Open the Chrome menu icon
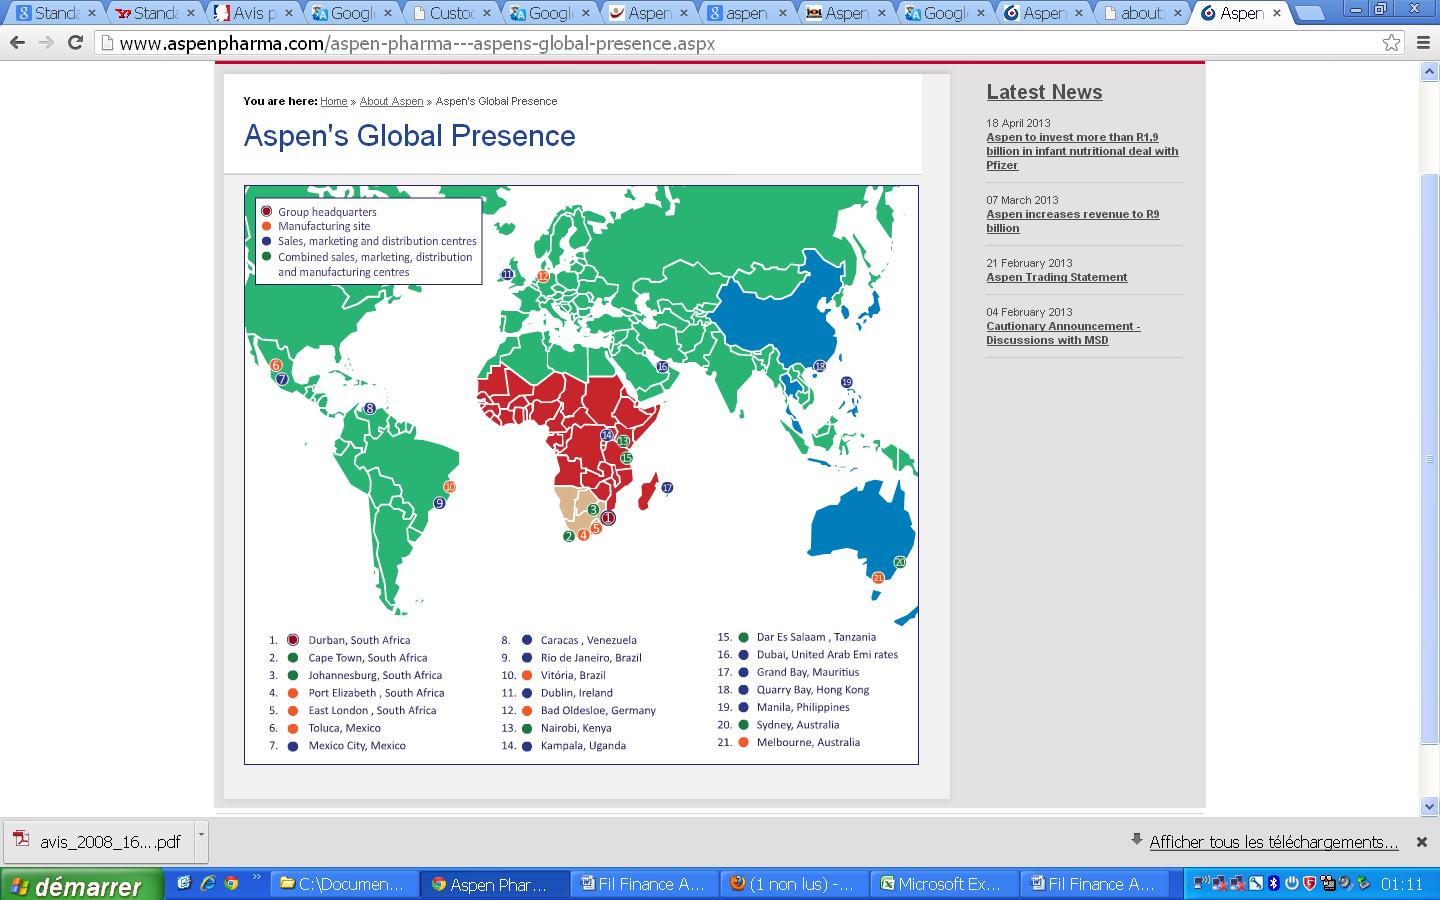 1423,43
